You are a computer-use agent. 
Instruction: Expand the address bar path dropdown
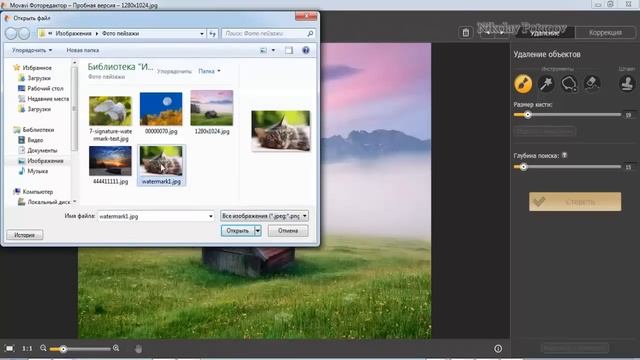tap(202, 33)
